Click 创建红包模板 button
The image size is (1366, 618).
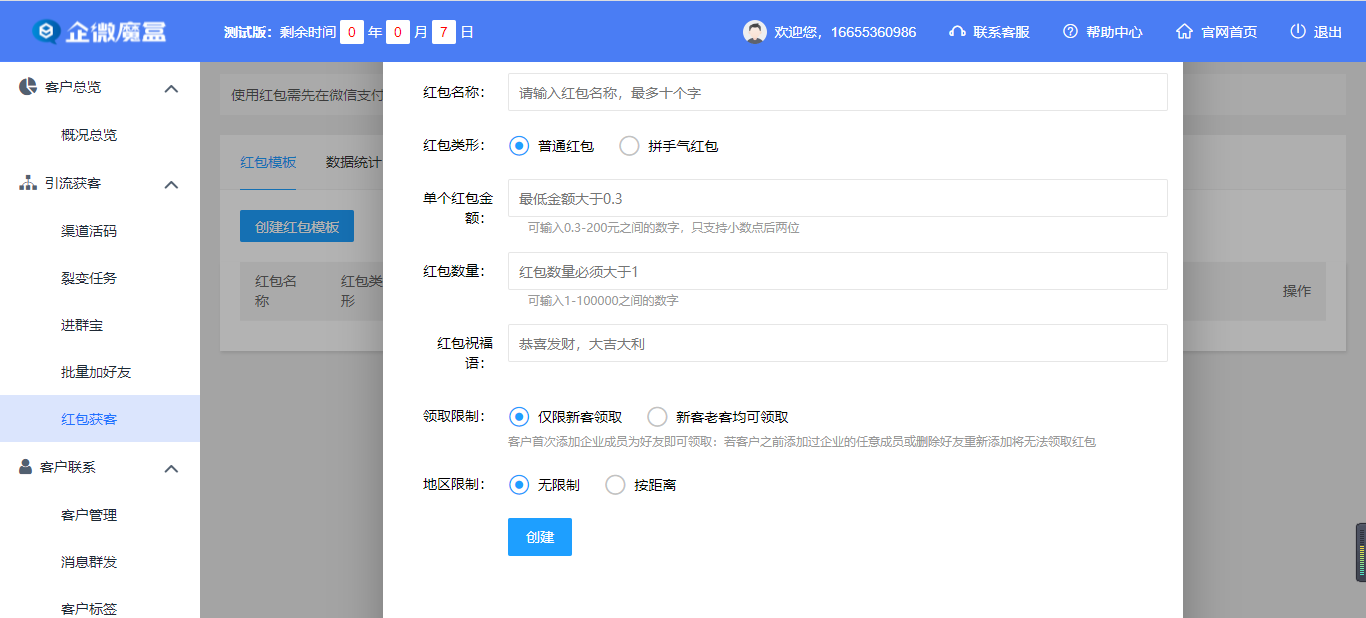(x=297, y=227)
